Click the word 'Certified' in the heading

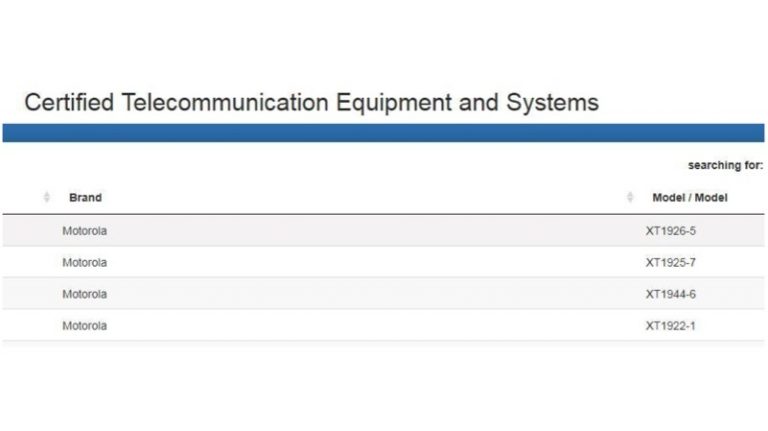pos(64,103)
